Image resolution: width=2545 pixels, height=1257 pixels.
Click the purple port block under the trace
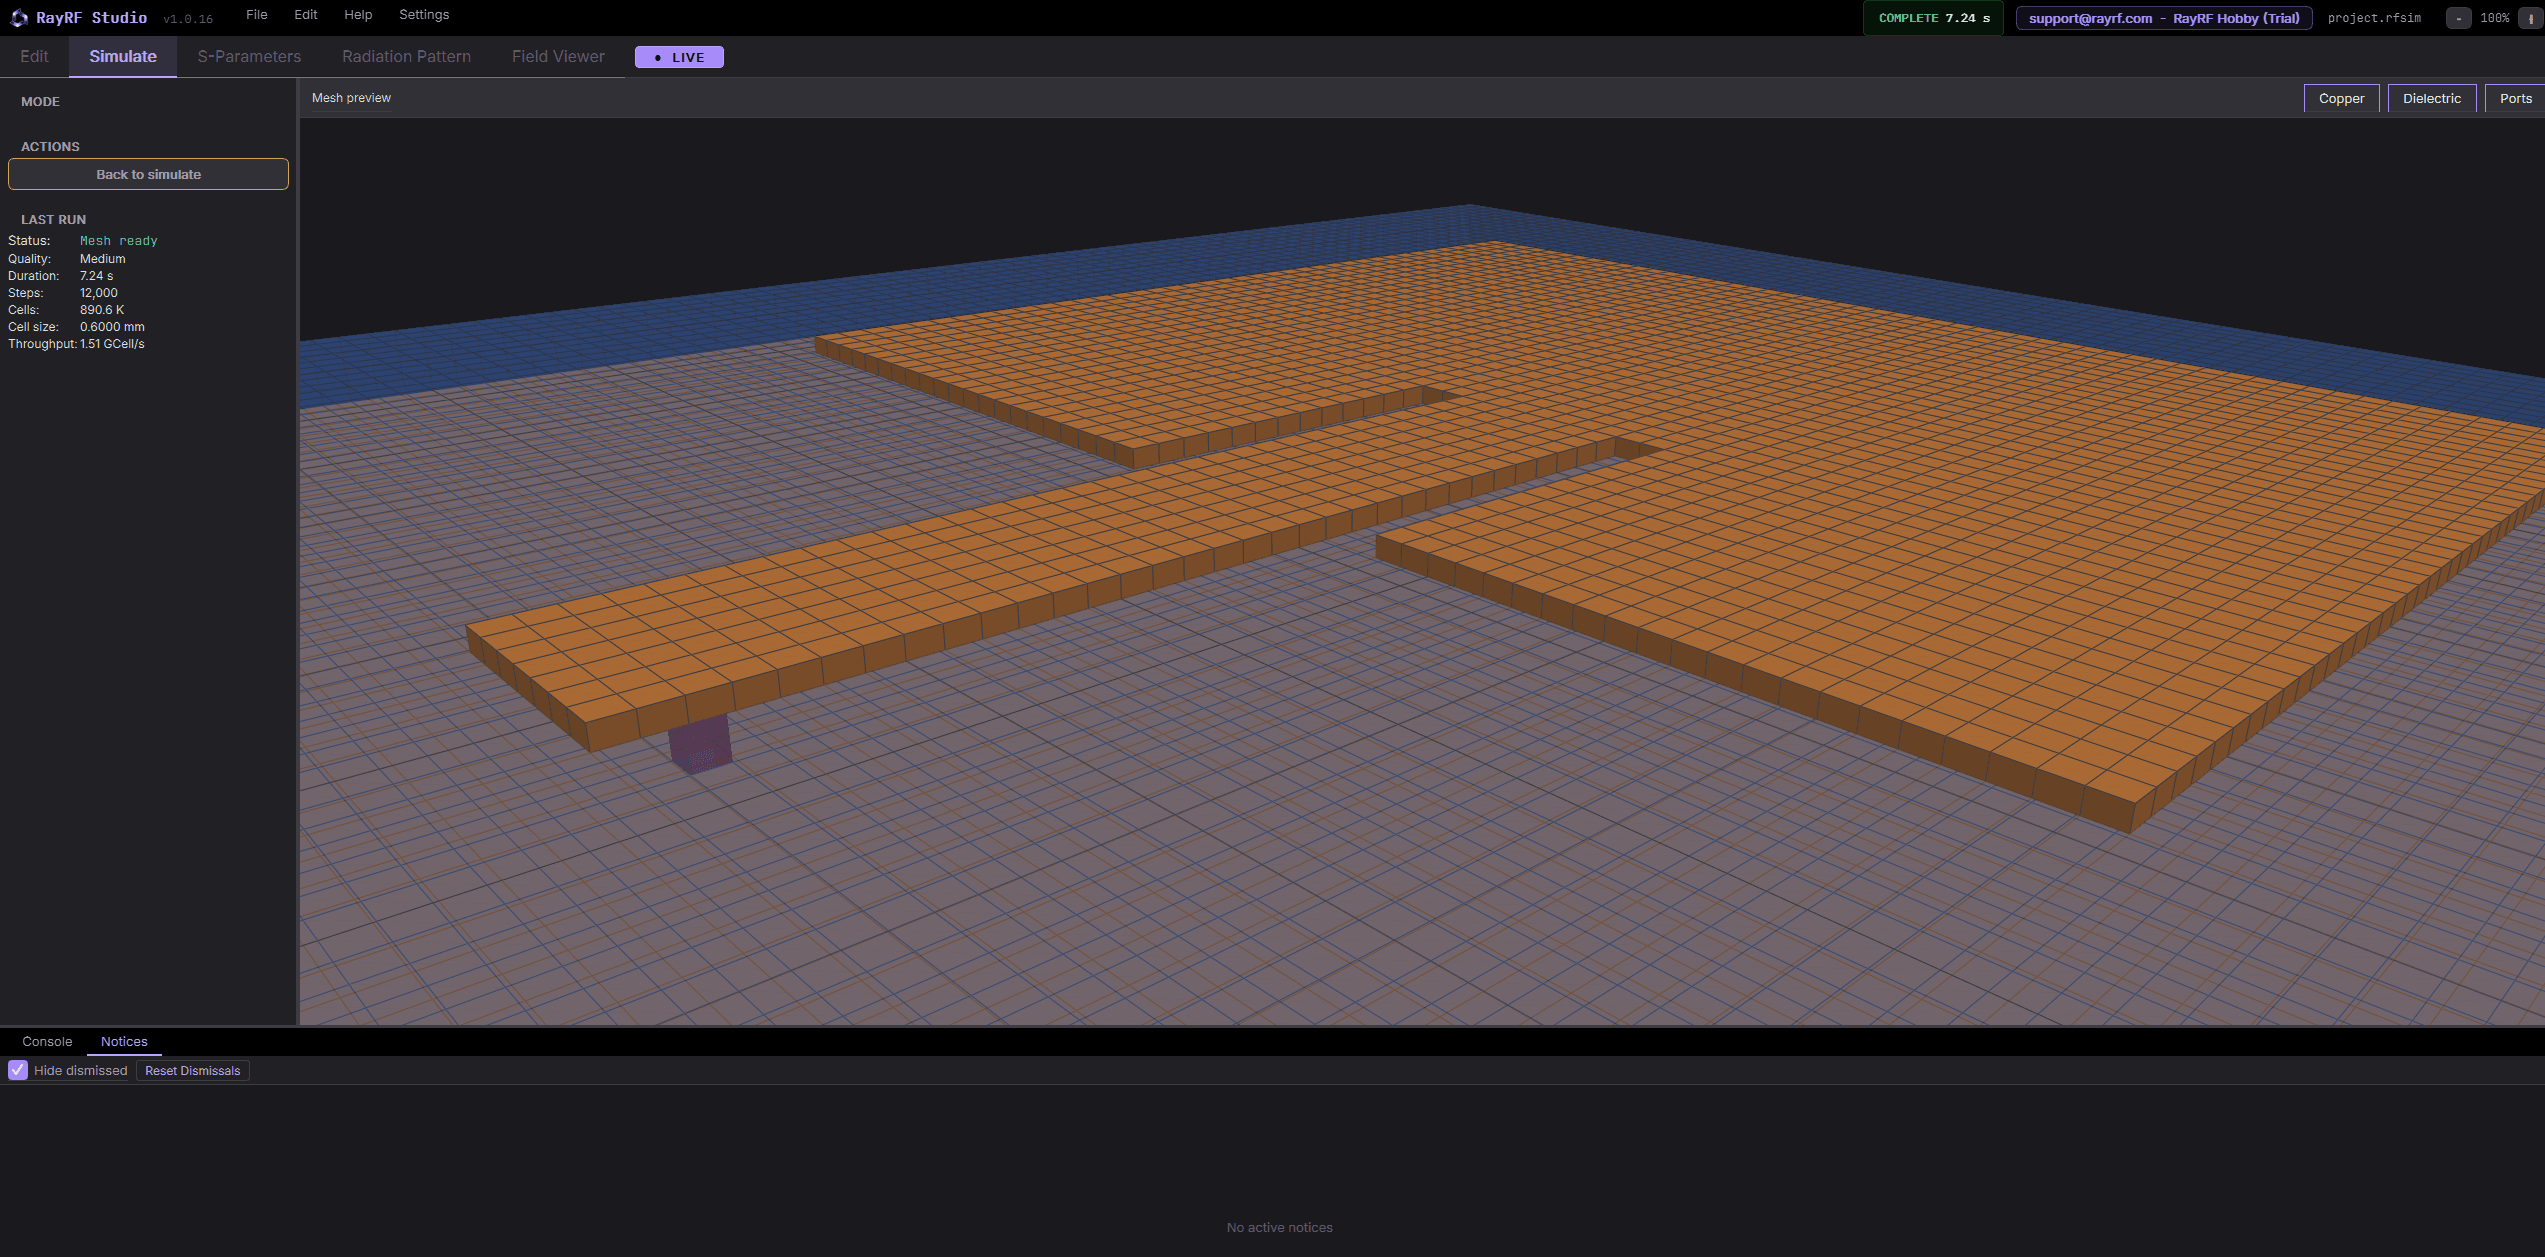pyautogui.click(x=700, y=744)
